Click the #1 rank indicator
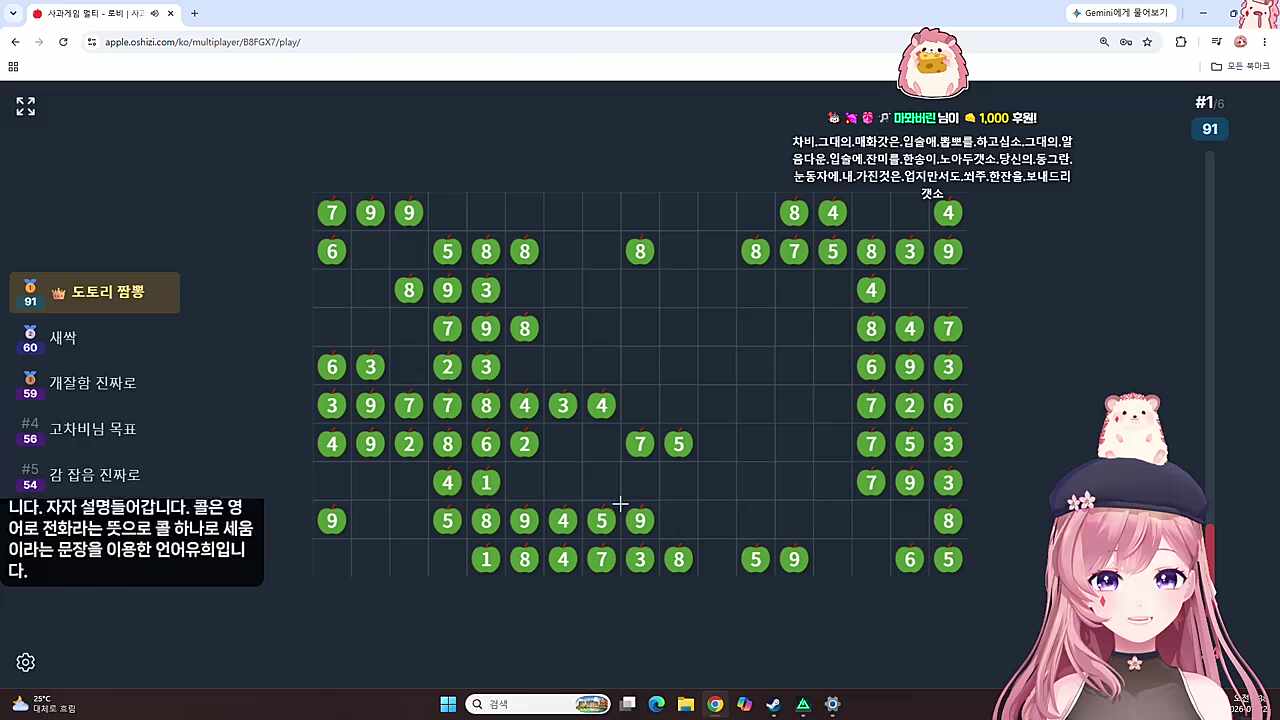 pos(1209,103)
